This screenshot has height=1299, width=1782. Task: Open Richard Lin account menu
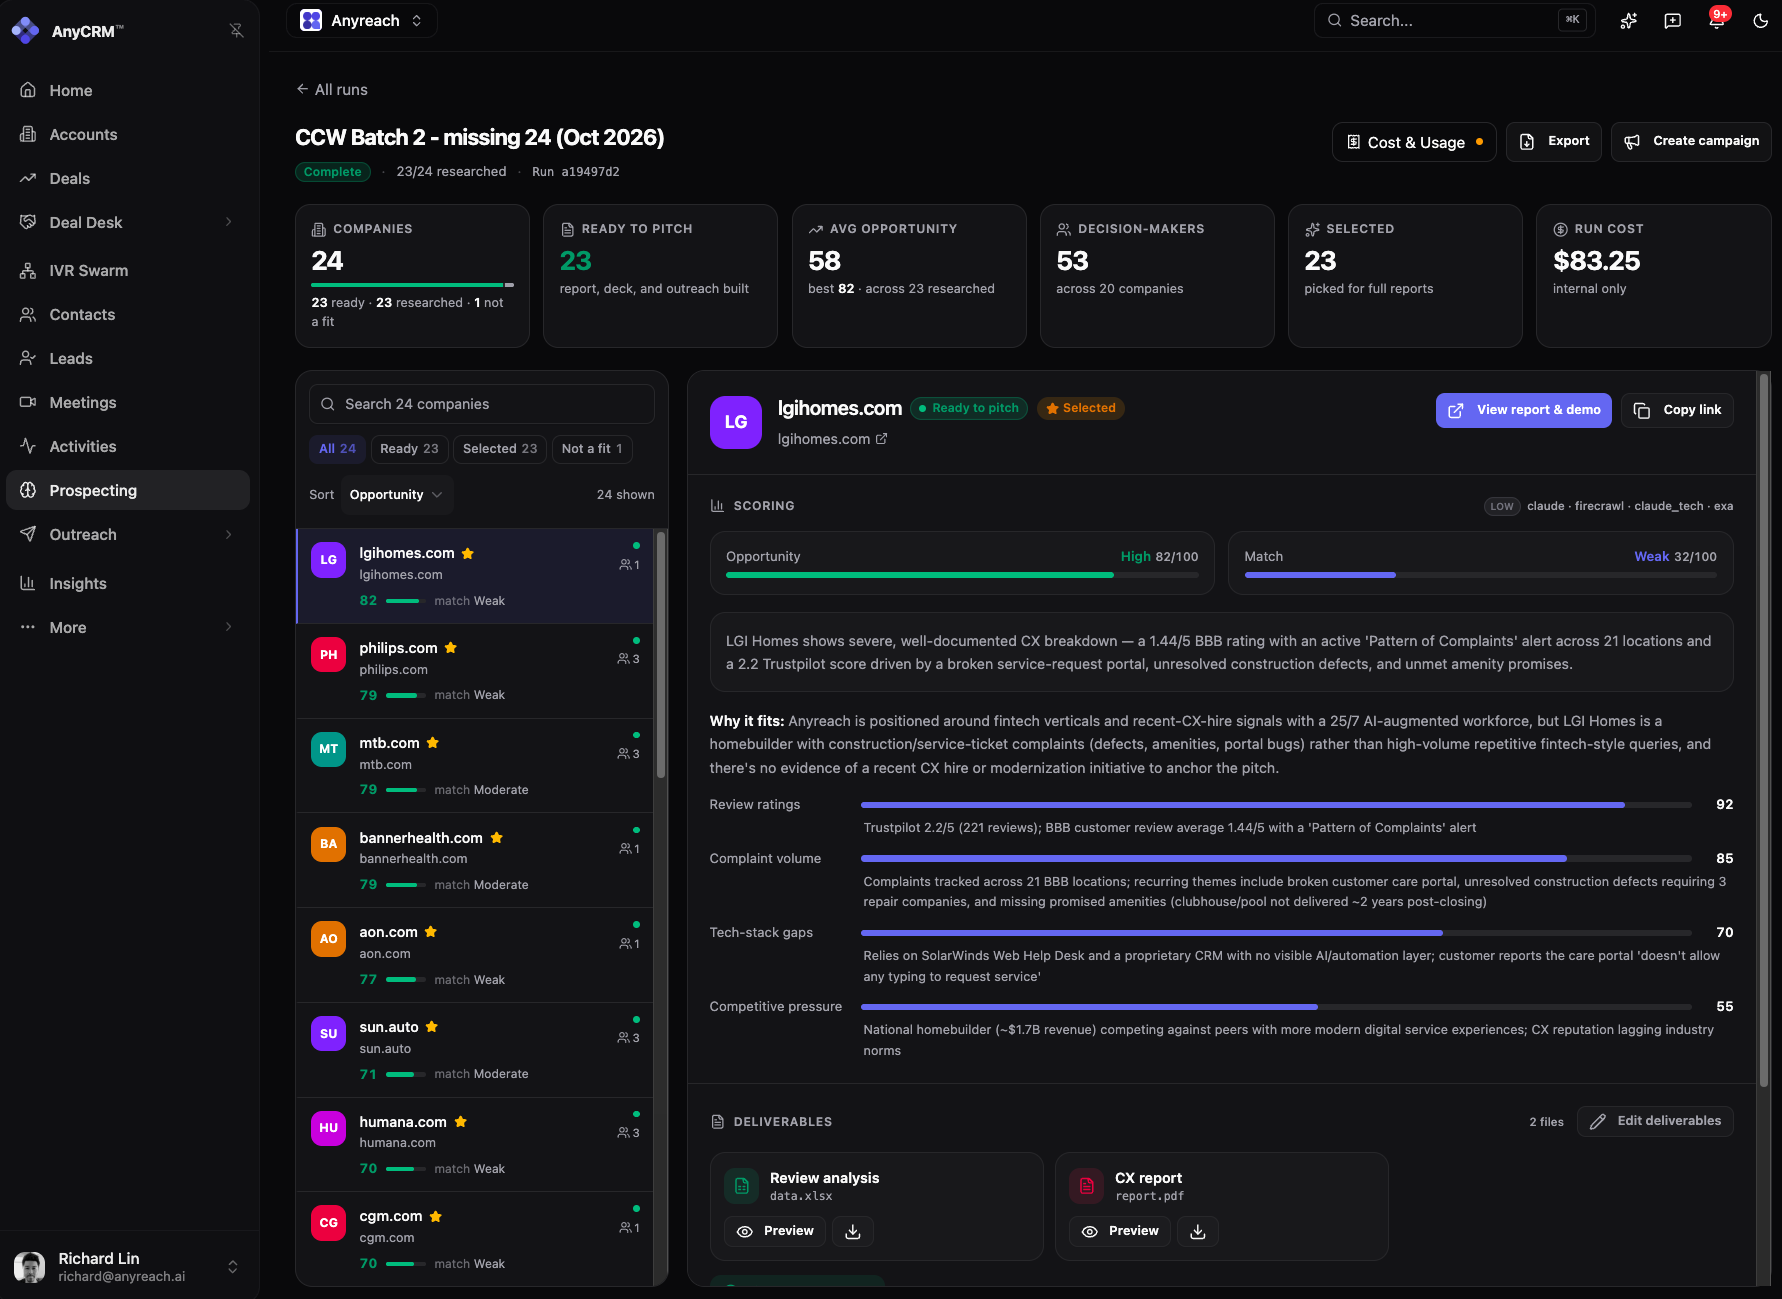coord(128,1266)
